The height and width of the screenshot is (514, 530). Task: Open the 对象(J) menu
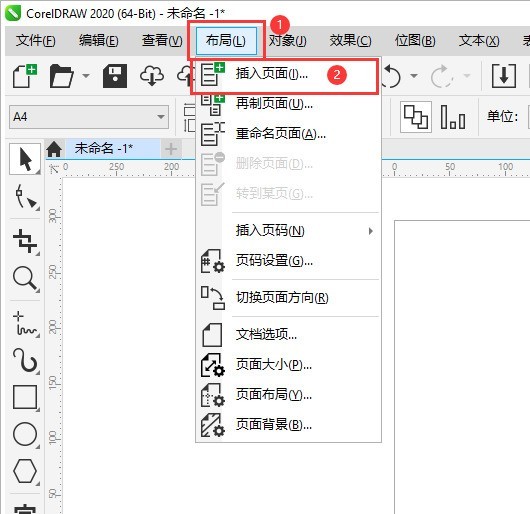288,41
